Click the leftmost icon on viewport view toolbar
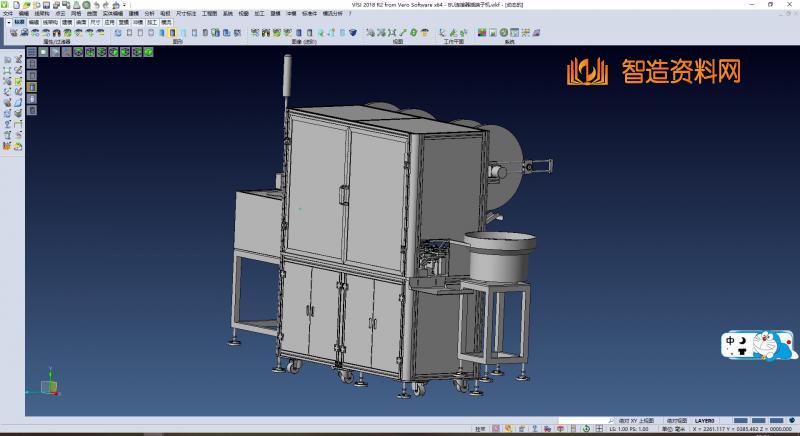 (x=31, y=51)
